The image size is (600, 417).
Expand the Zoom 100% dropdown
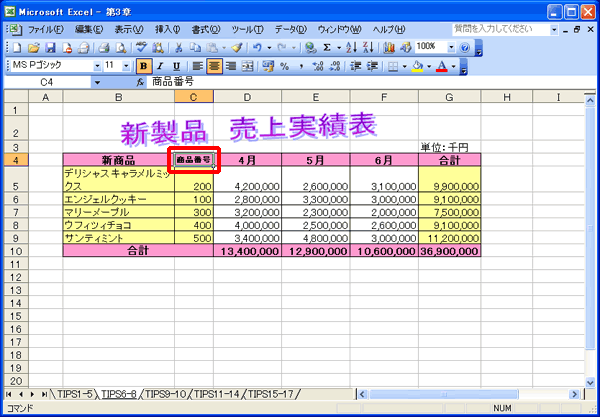[x=452, y=47]
